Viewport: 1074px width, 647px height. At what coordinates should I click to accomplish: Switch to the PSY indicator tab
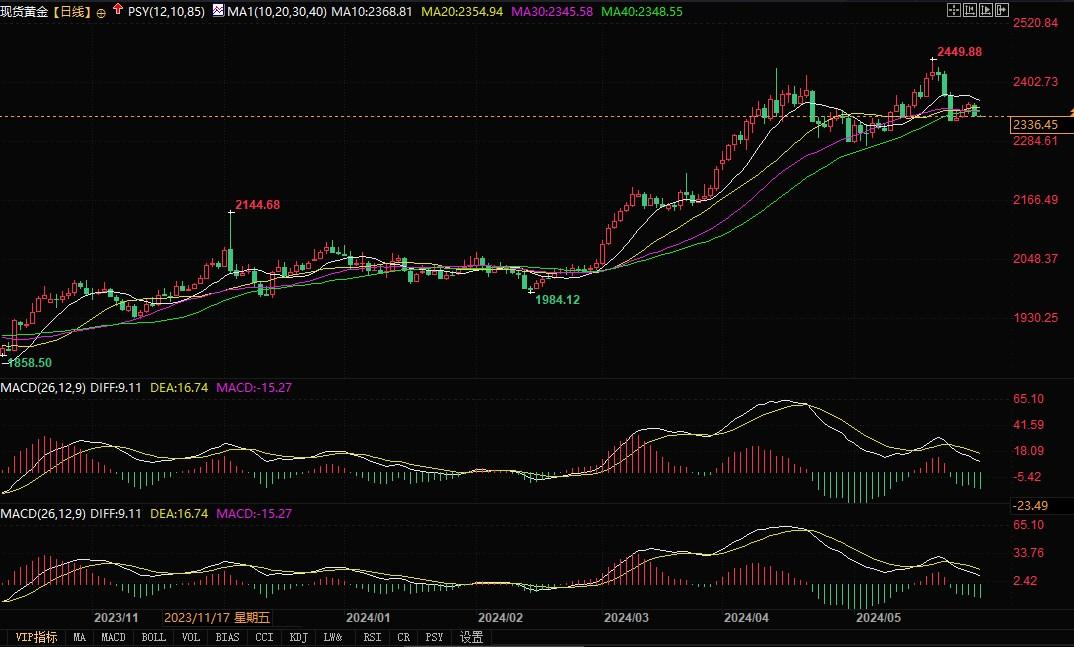click(x=434, y=637)
